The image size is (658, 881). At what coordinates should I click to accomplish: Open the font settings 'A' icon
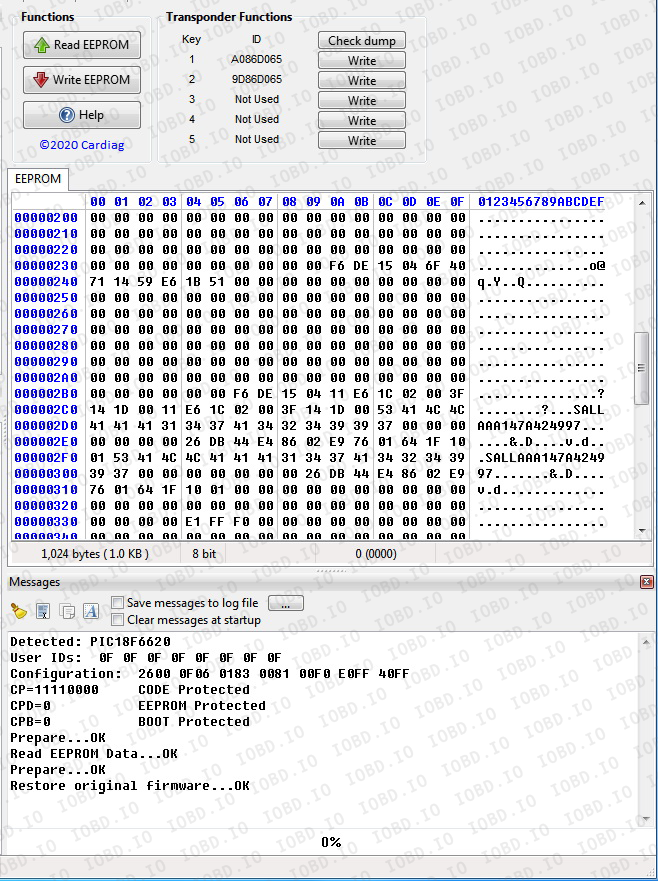coord(90,611)
